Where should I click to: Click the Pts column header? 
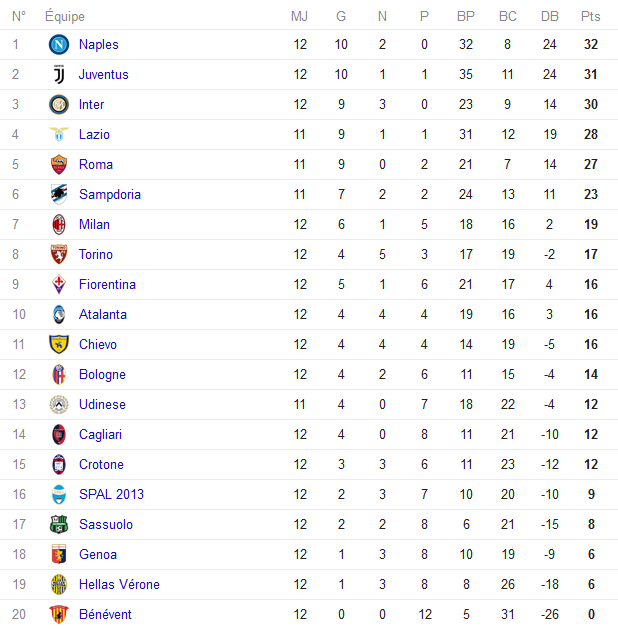(590, 16)
